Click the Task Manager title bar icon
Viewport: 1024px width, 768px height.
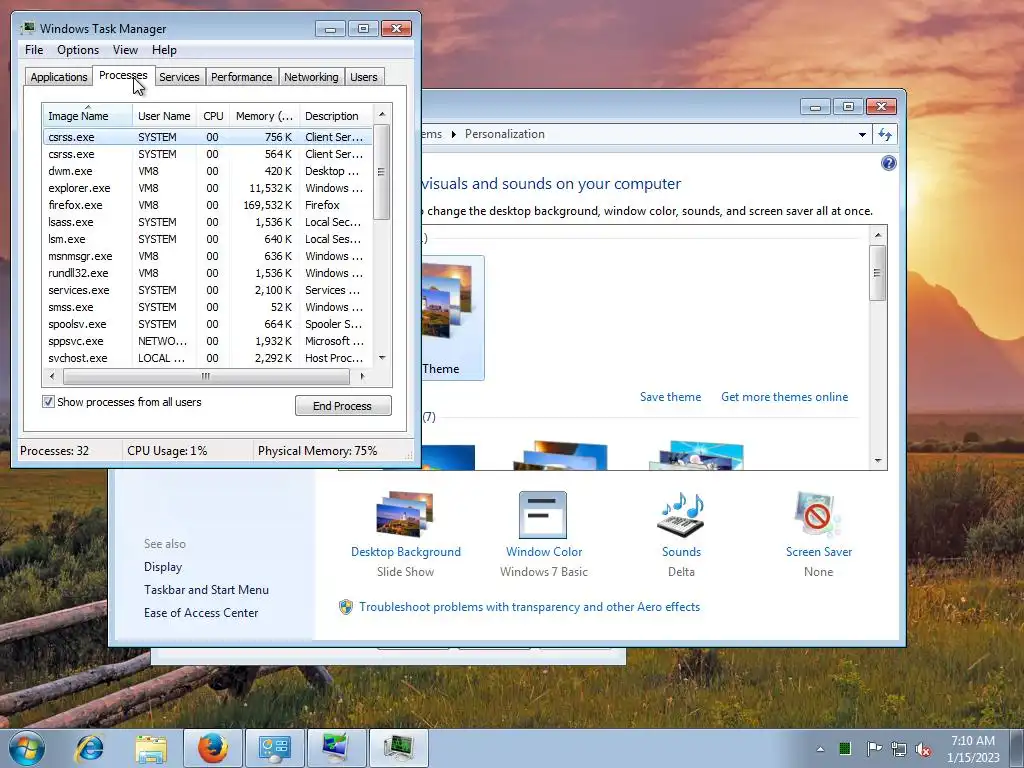27,28
